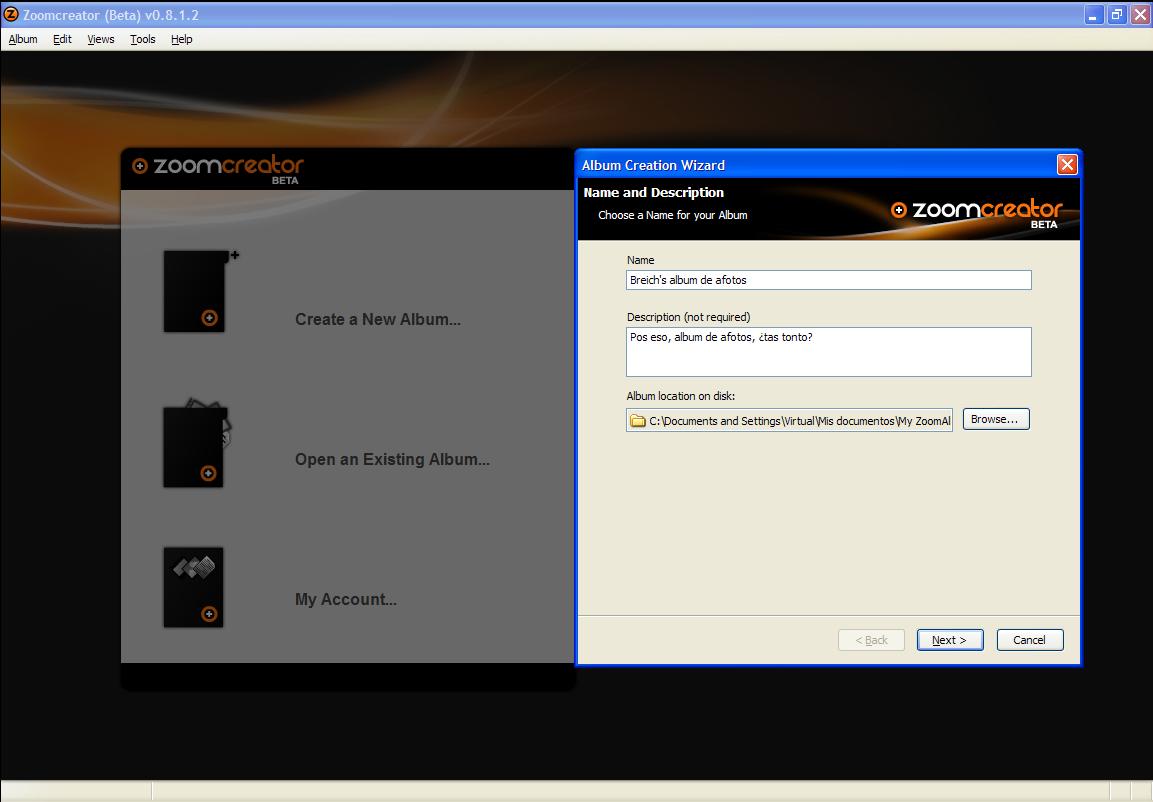Close the Zoomcreator main window

tap(1140, 14)
